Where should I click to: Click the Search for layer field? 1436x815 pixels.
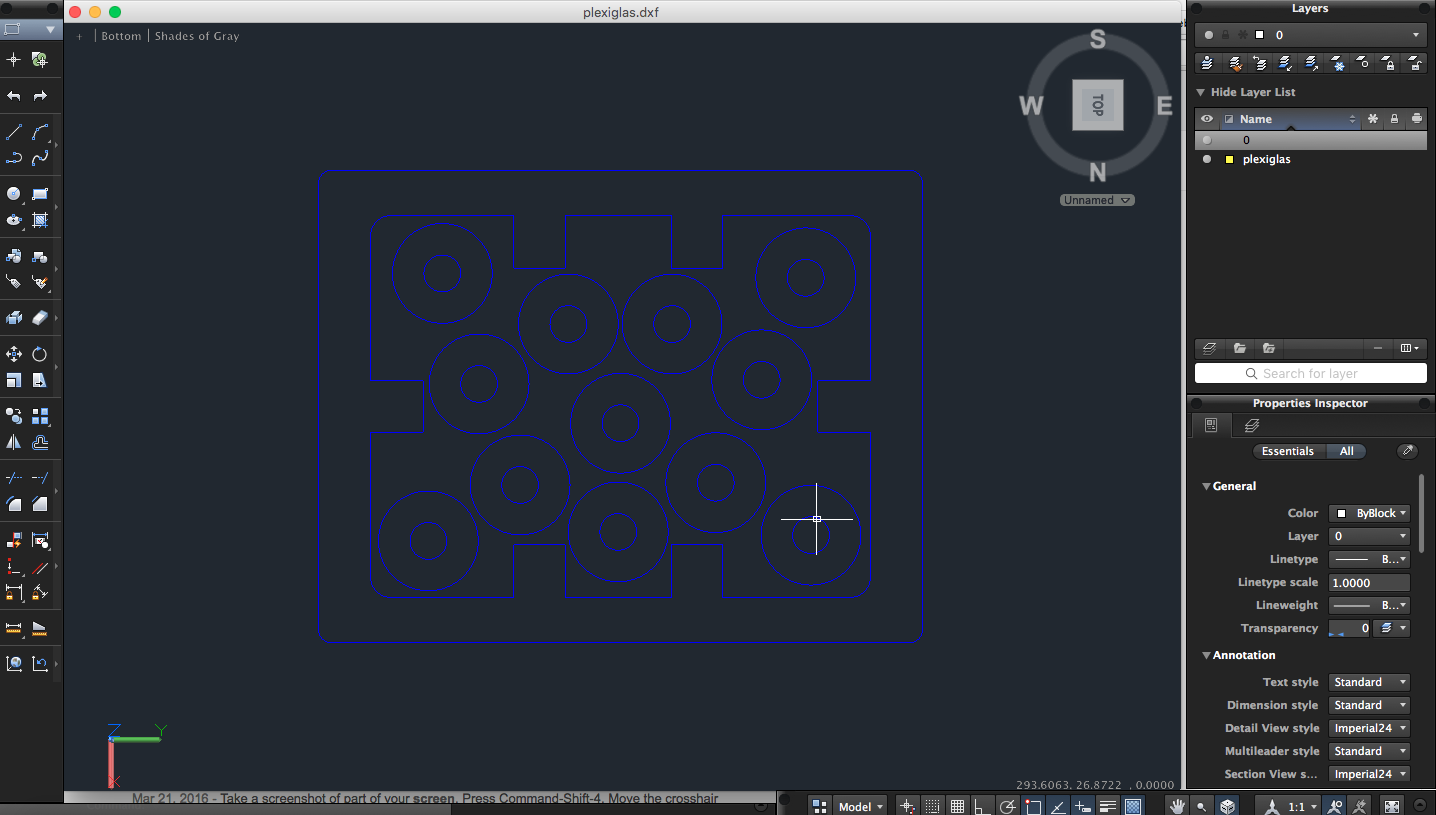pos(1311,373)
